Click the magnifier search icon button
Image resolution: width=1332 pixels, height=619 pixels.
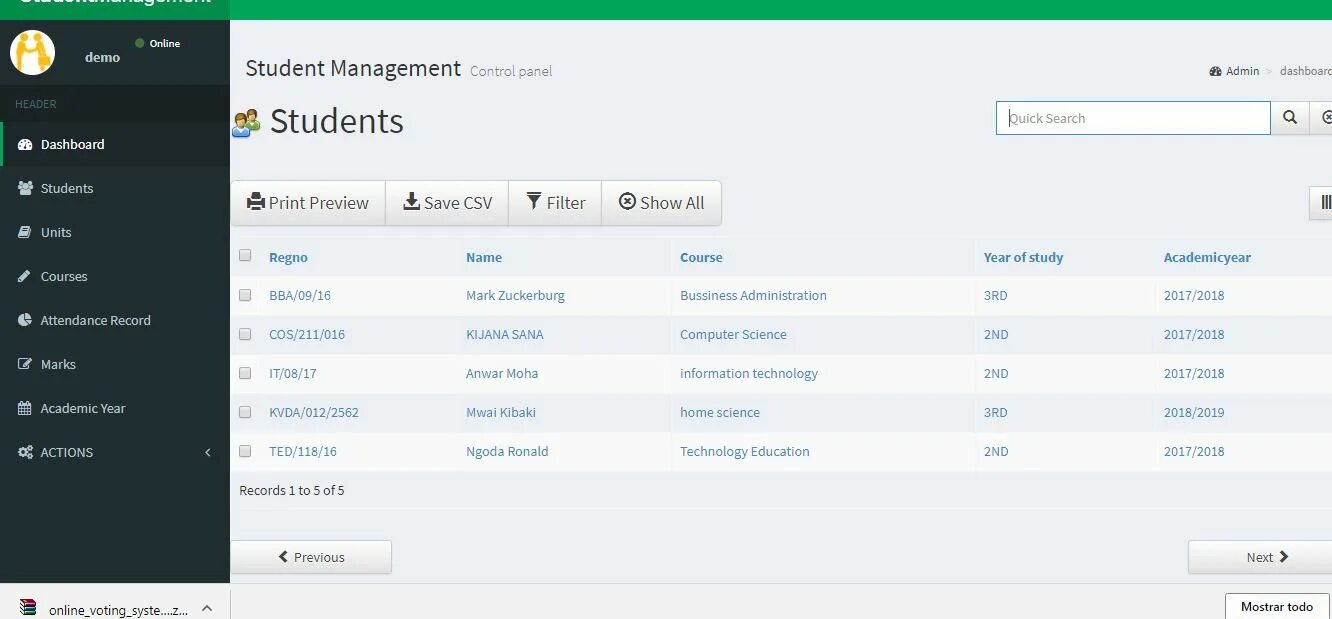pyautogui.click(x=1290, y=118)
